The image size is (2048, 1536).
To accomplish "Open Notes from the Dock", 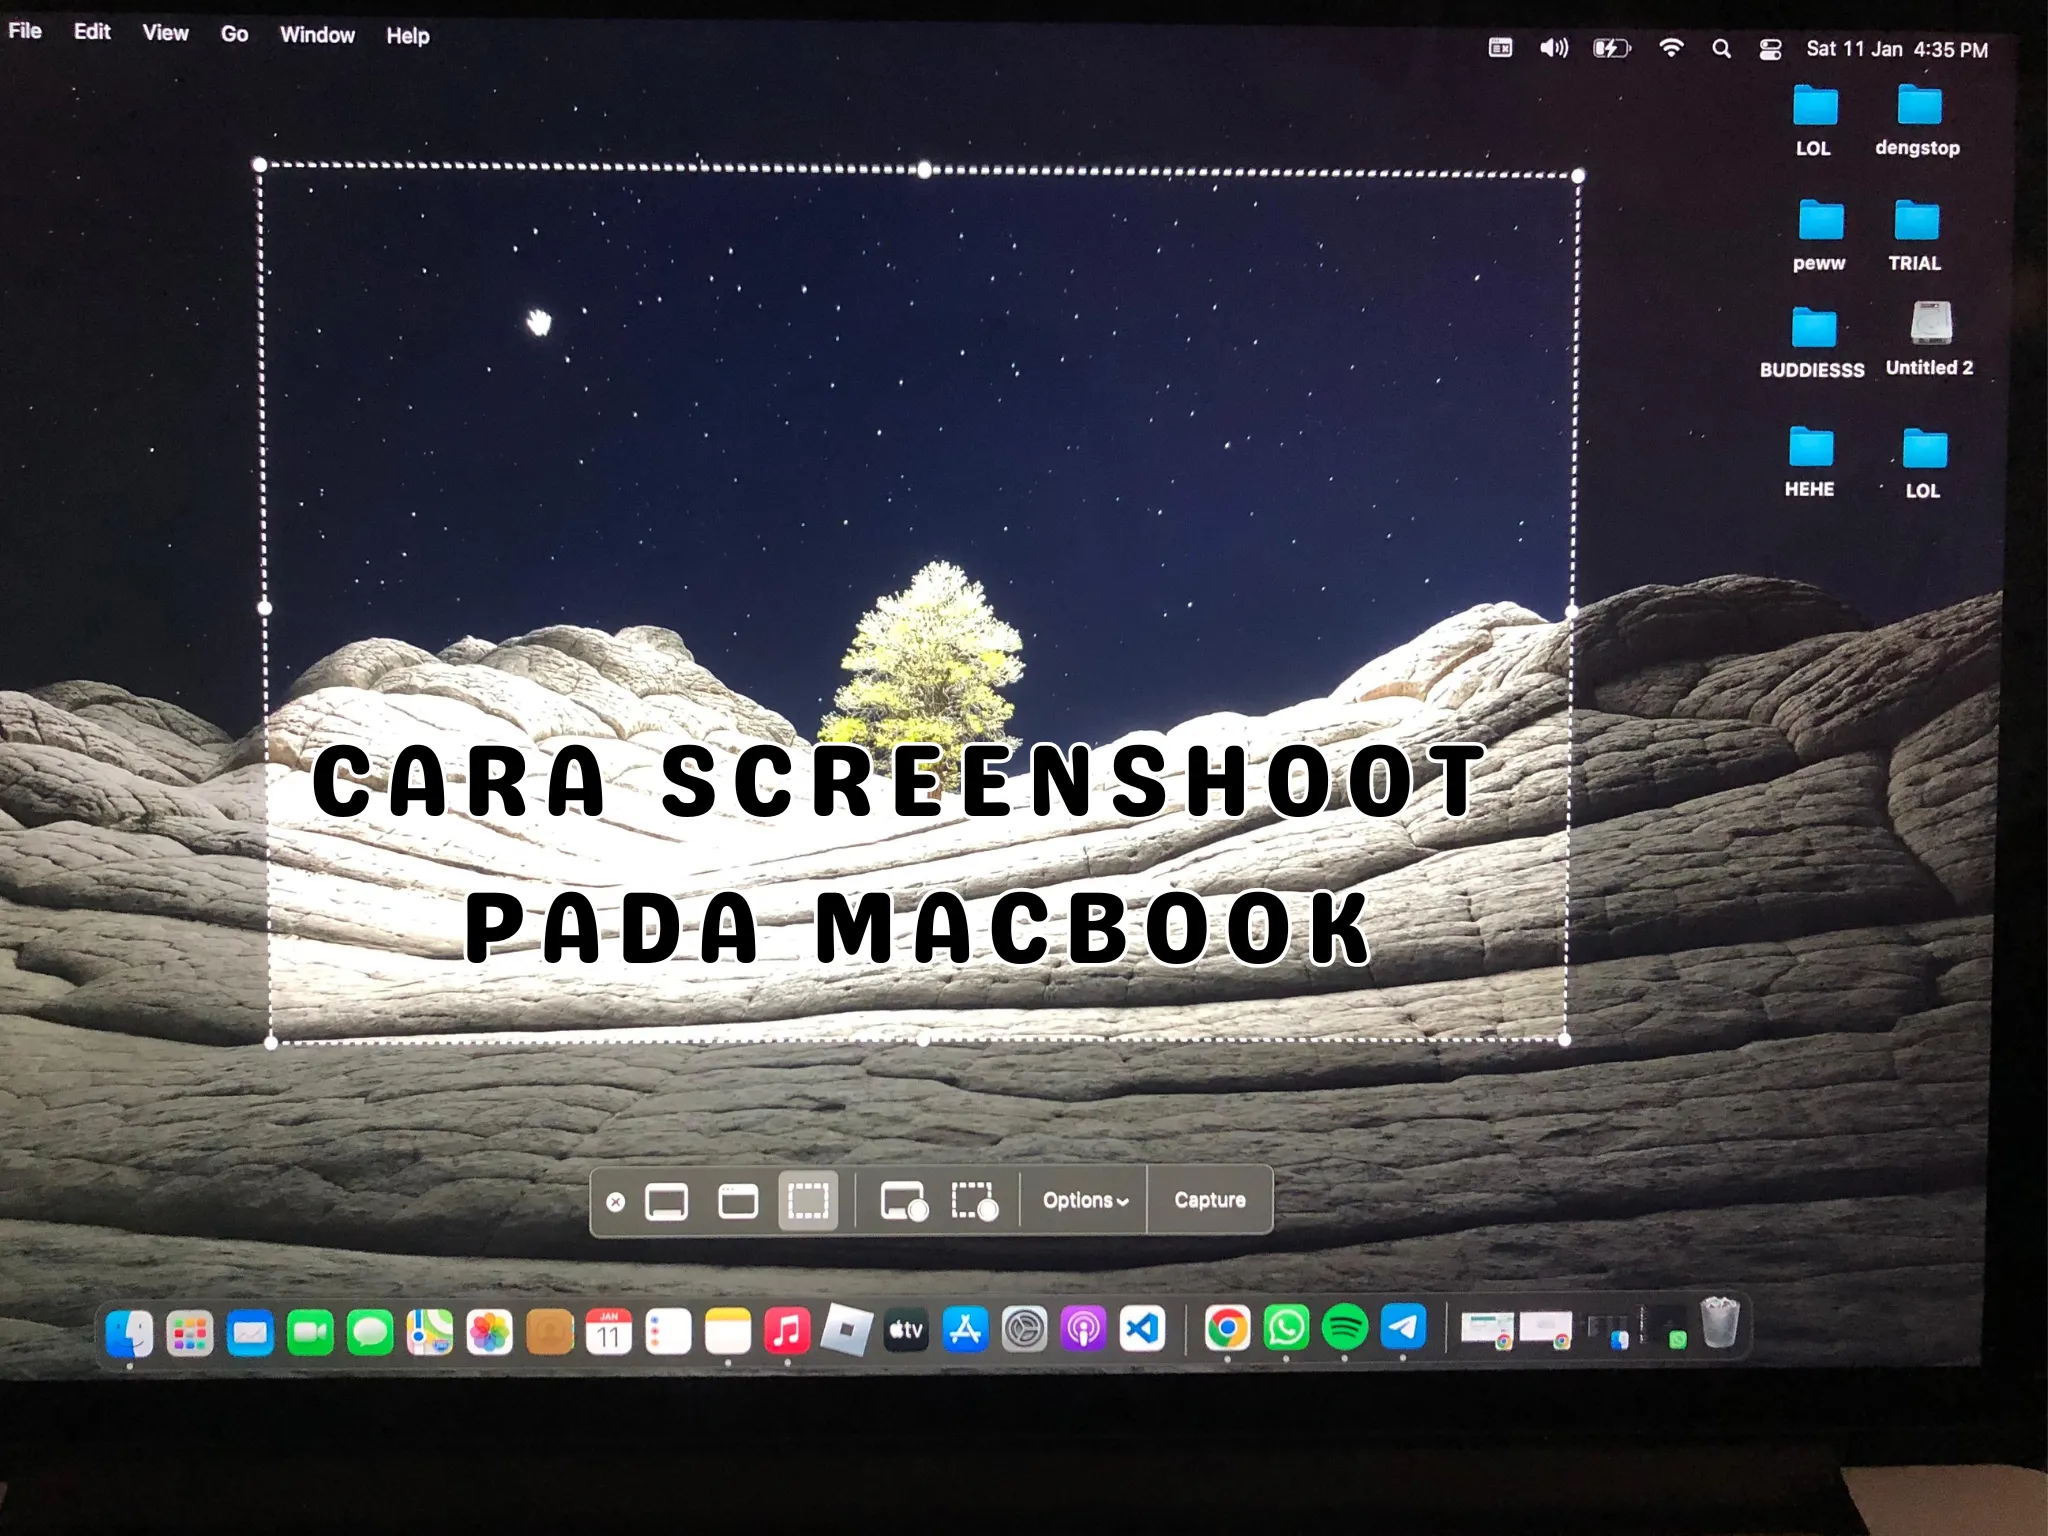I will [x=728, y=1332].
